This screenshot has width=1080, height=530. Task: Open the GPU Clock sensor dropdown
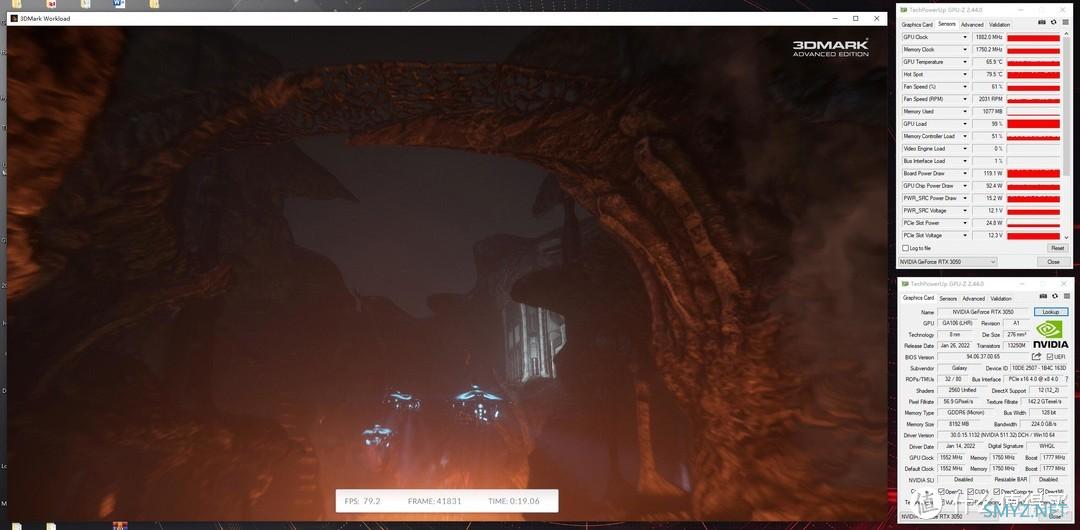click(965, 37)
